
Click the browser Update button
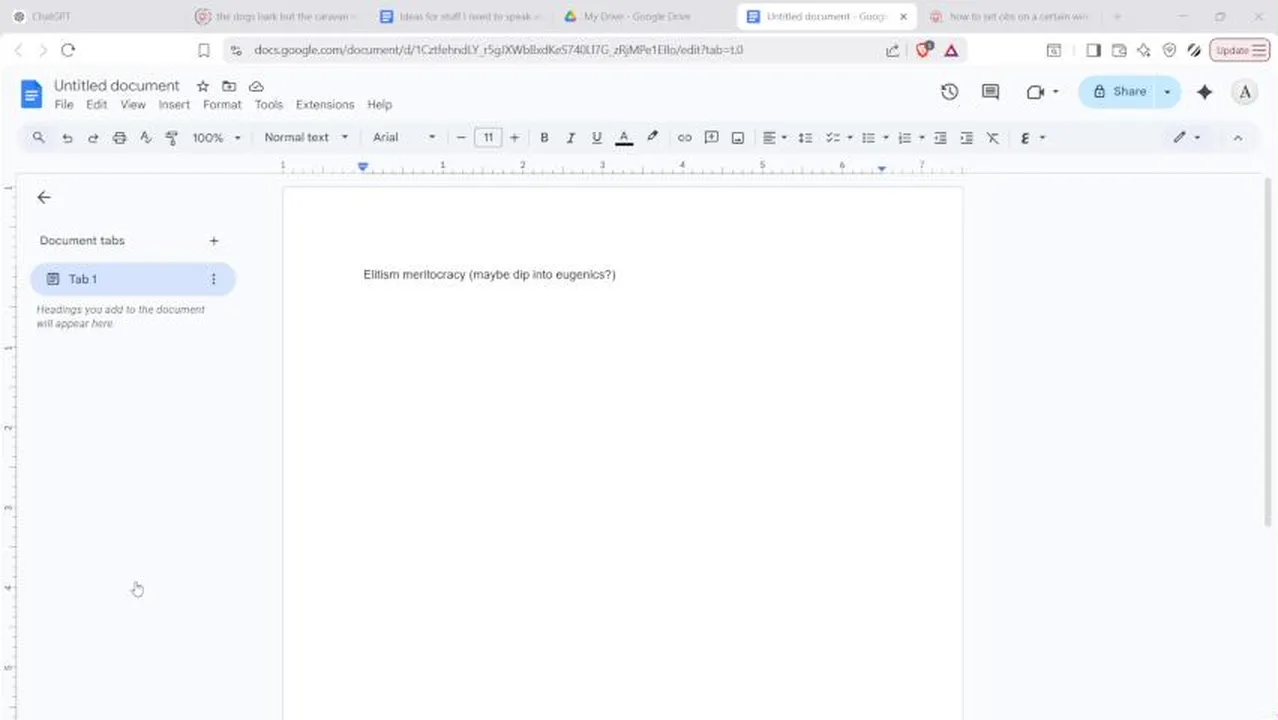pyautogui.click(x=1239, y=50)
